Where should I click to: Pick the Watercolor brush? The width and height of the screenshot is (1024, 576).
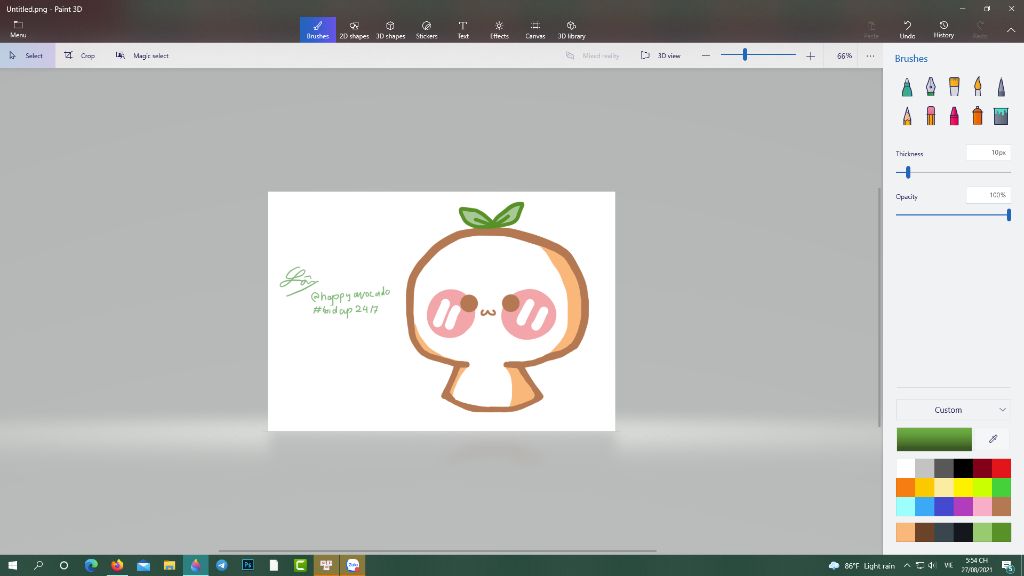point(978,87)
